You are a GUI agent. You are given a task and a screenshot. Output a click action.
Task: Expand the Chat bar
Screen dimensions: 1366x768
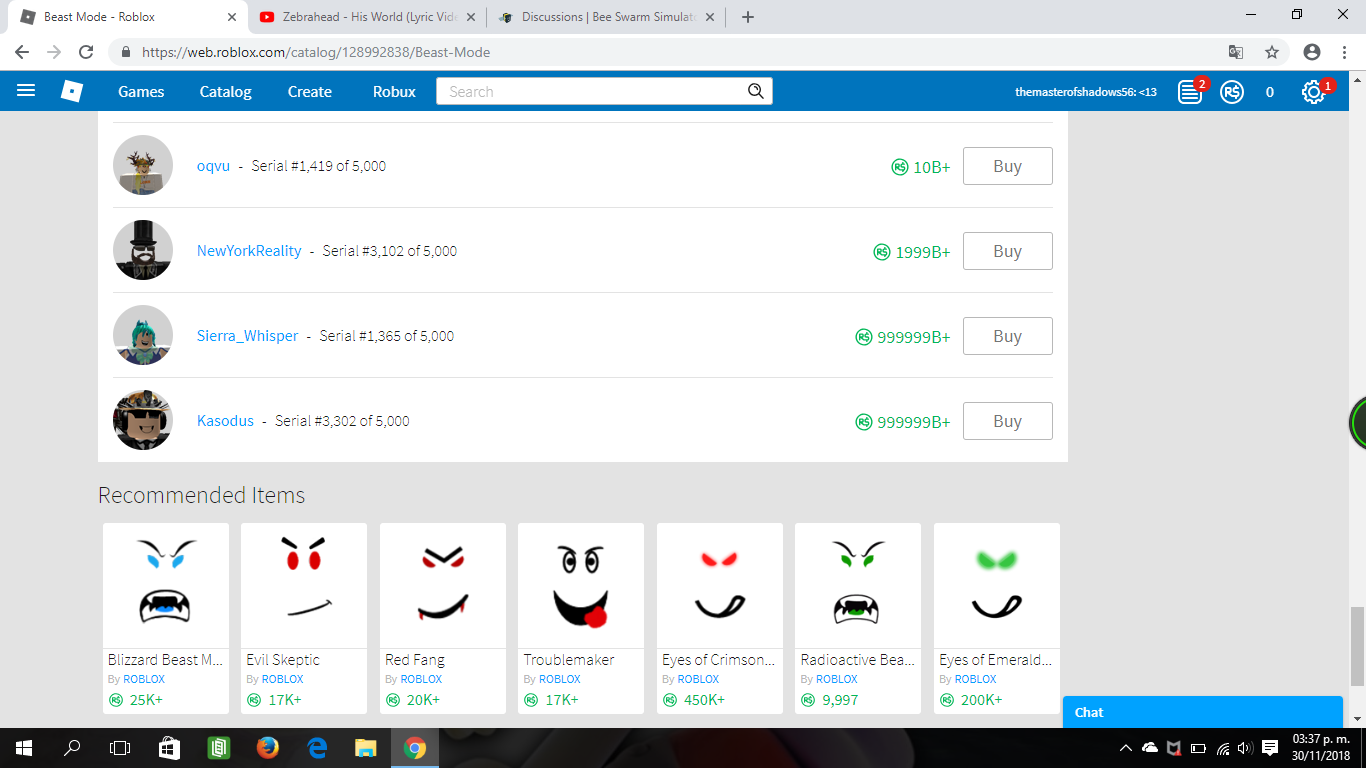pos(1203,712)
